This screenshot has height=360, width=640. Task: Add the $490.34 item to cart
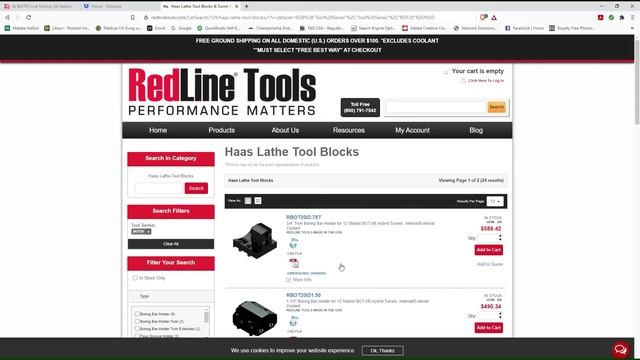click(x=489, y=328)
